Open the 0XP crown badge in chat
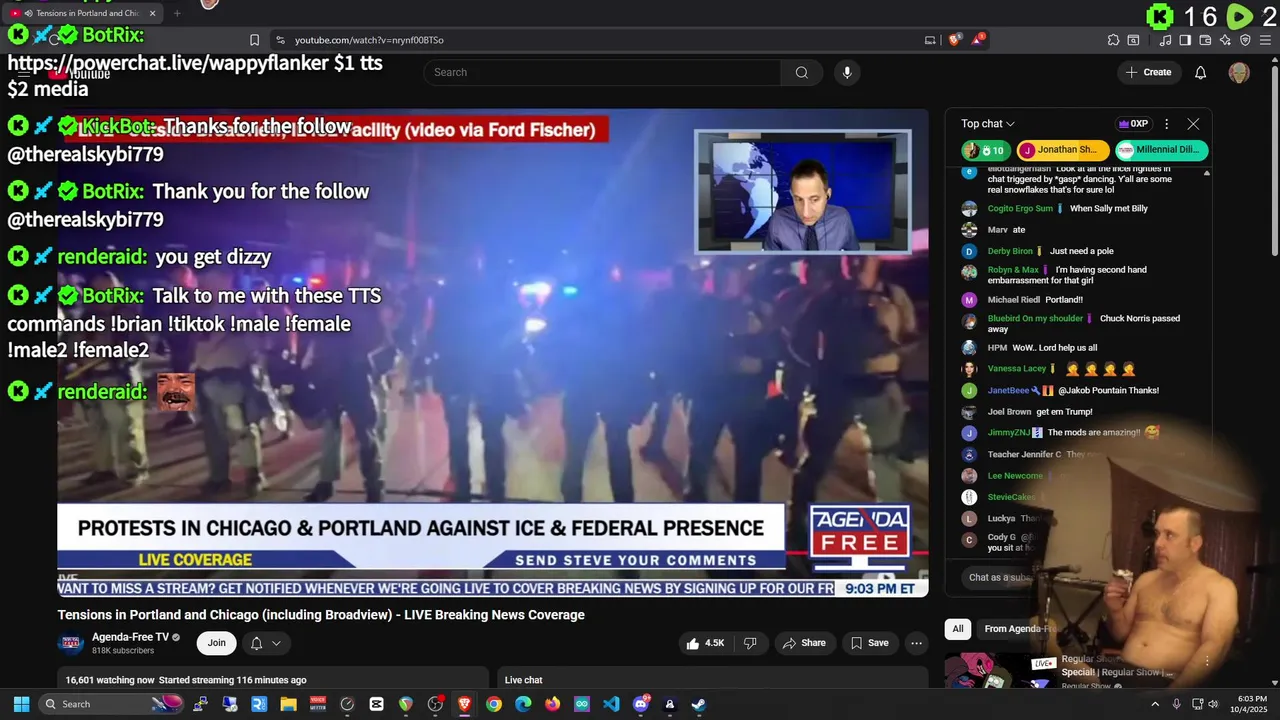Image resolution: width=1280 pixels, height=720 pixels. 1133,124
